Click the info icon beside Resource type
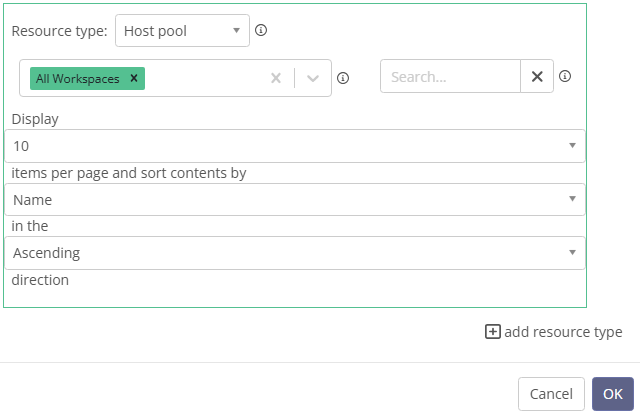This screenshot has width=640, height=418. coord(261,30)
